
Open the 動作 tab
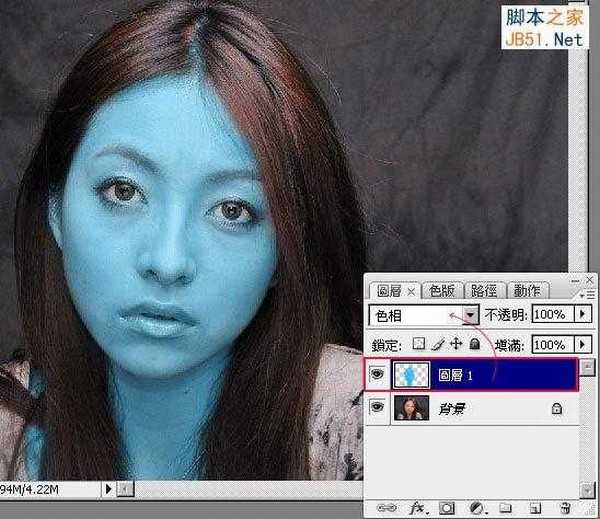click(526, 291)
